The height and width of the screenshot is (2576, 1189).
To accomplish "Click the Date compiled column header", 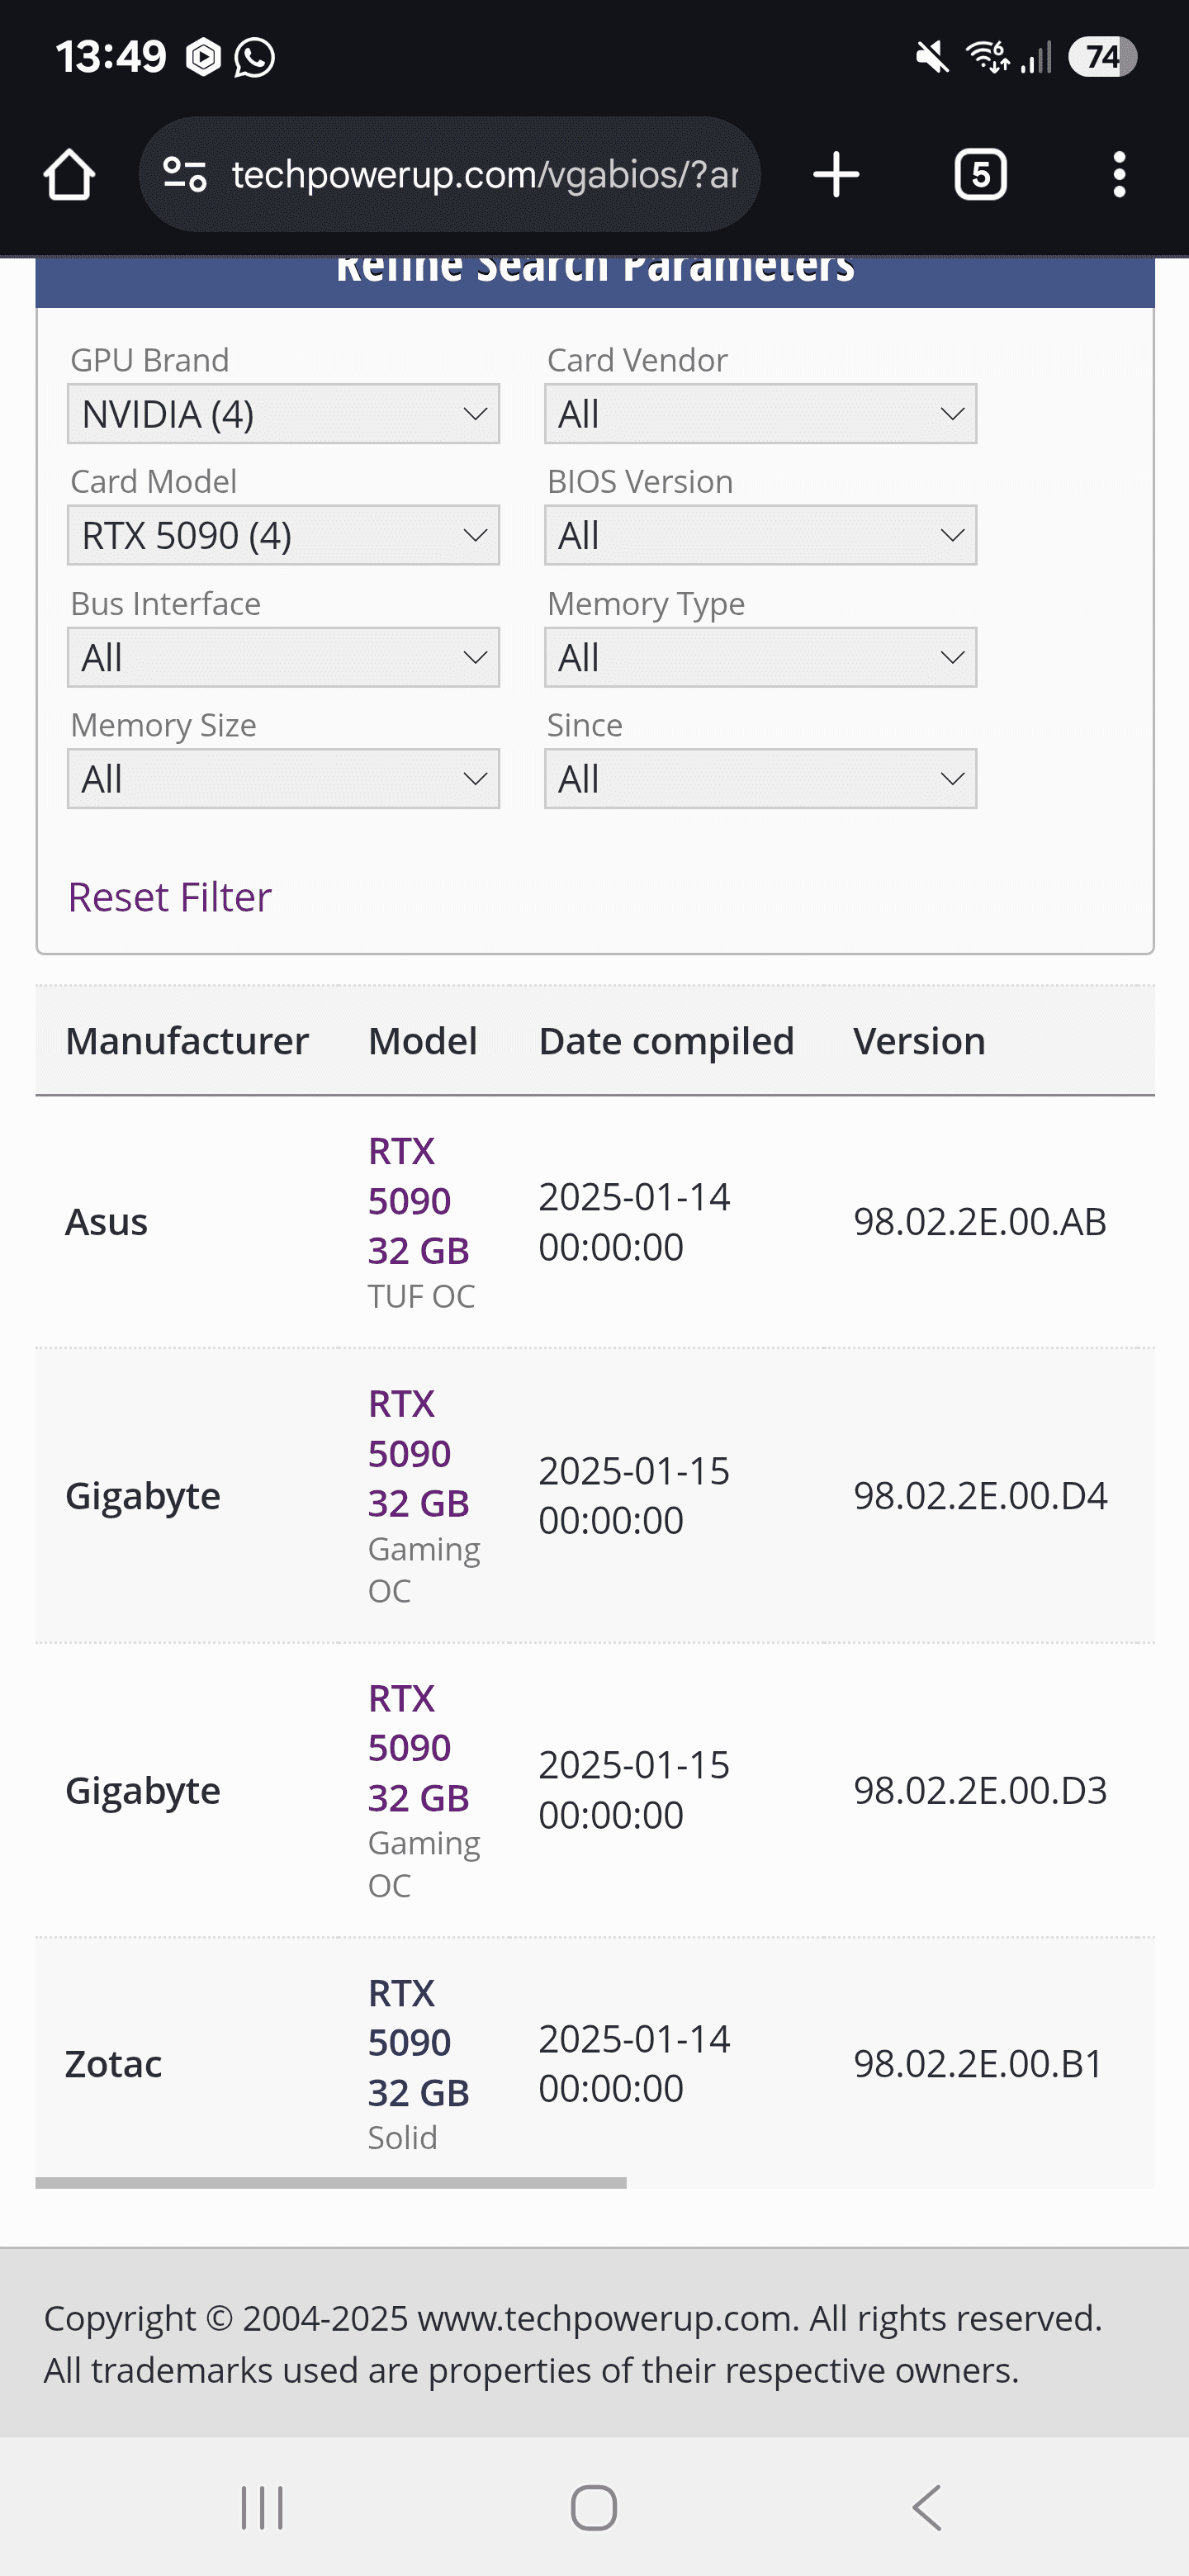I will [x=666, y=1041].
